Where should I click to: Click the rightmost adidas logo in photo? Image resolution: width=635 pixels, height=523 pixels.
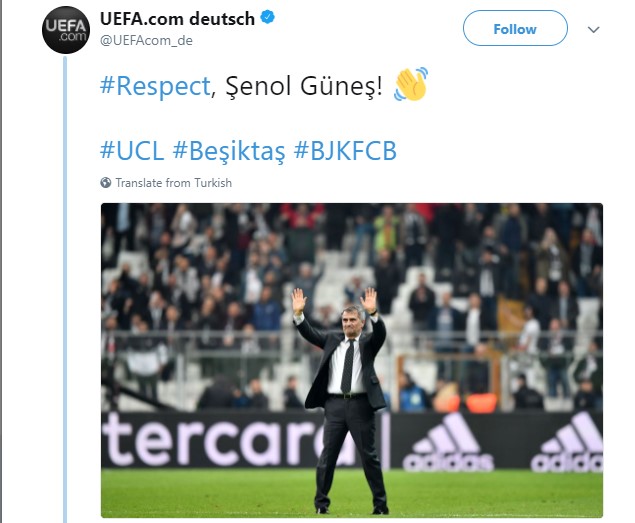(x=568, y=445)
